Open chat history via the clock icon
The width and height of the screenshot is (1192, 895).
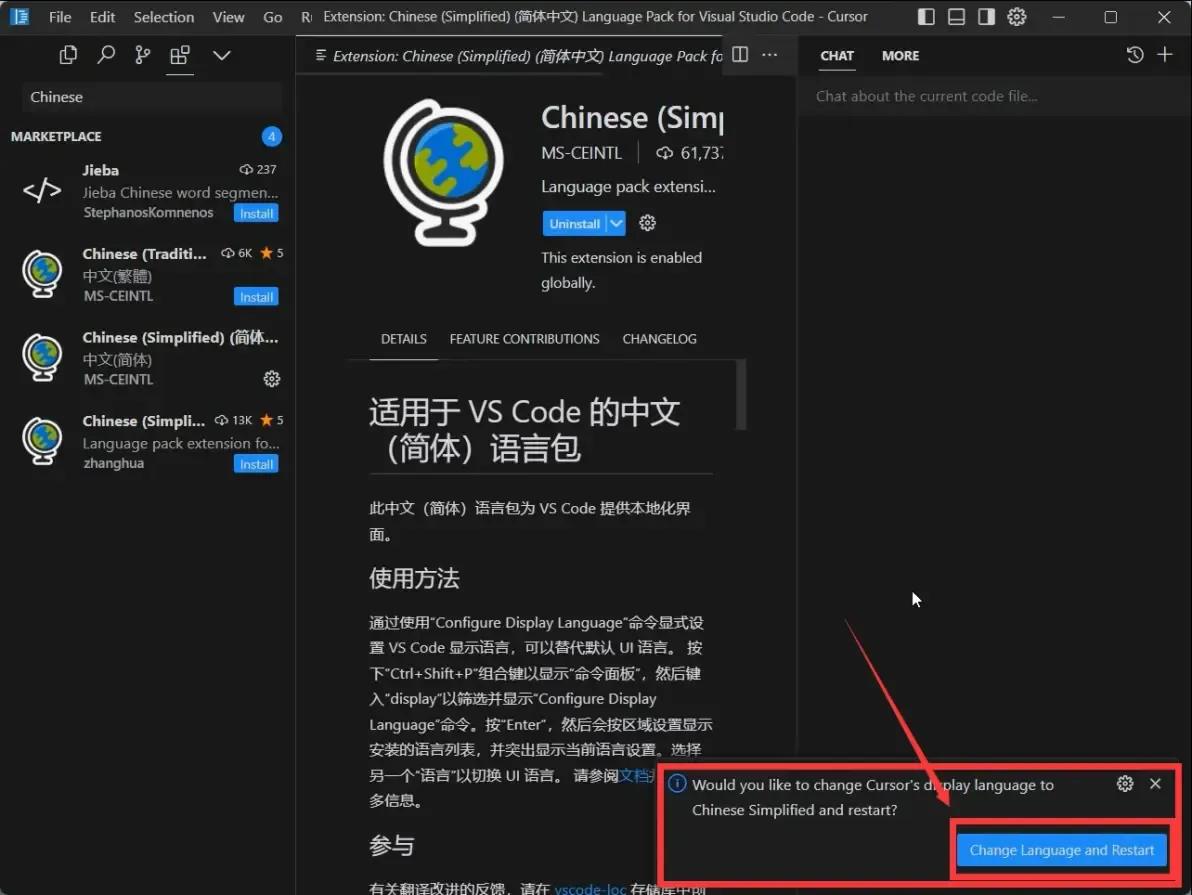pos(1135,55)
